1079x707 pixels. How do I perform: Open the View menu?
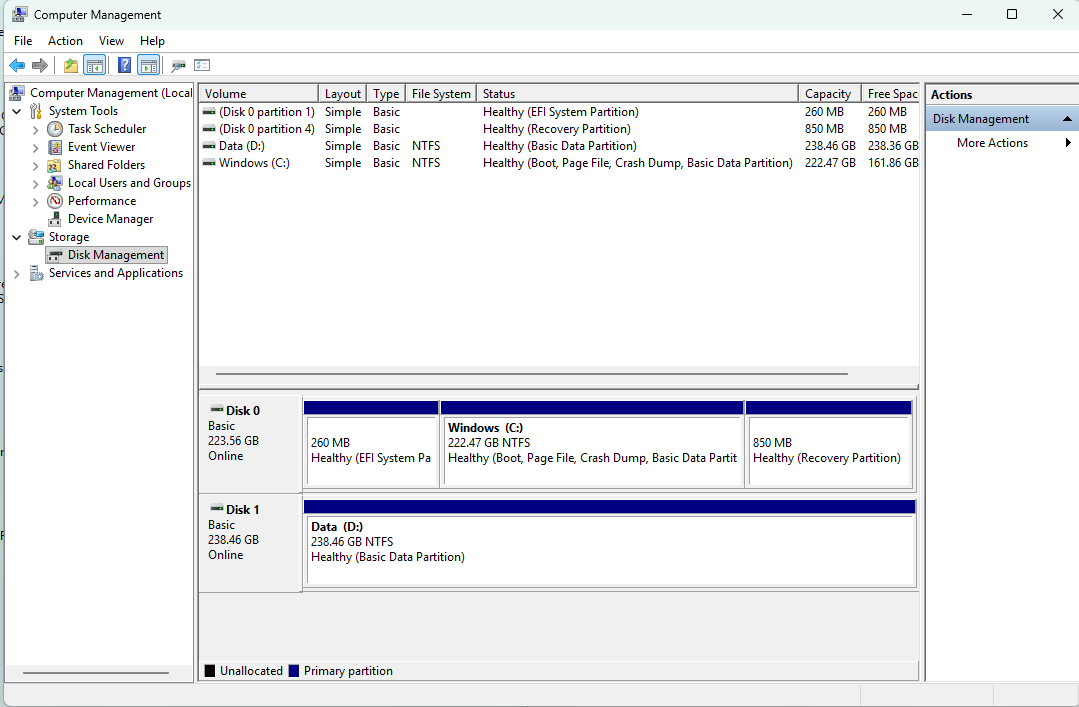coord(111,41)
